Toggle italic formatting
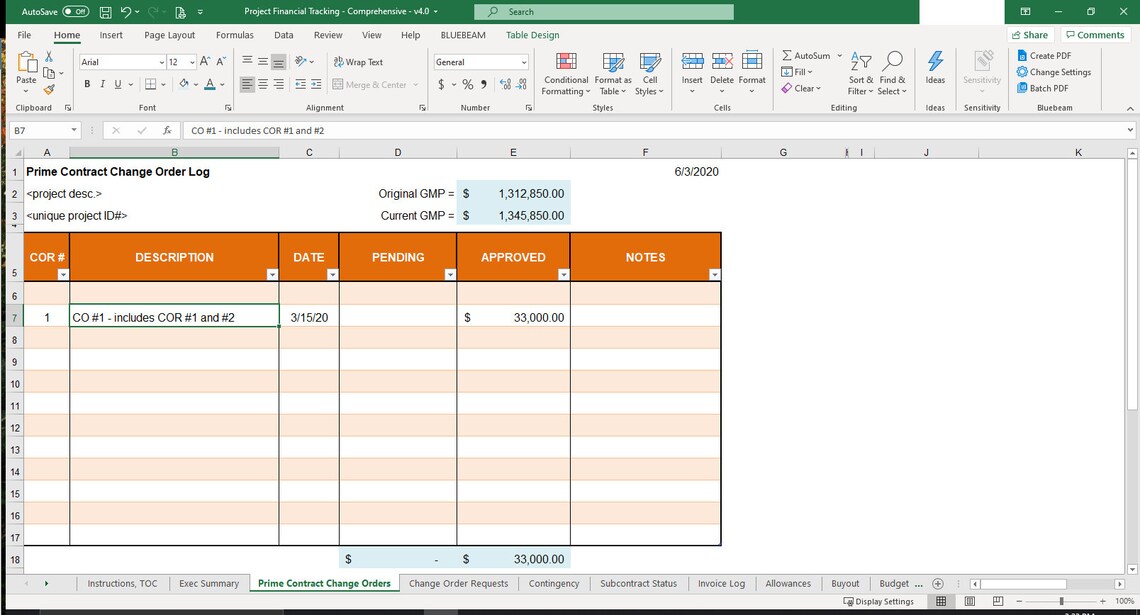Viewport: 1140px width, 615px height. click(x=100, y=84)
